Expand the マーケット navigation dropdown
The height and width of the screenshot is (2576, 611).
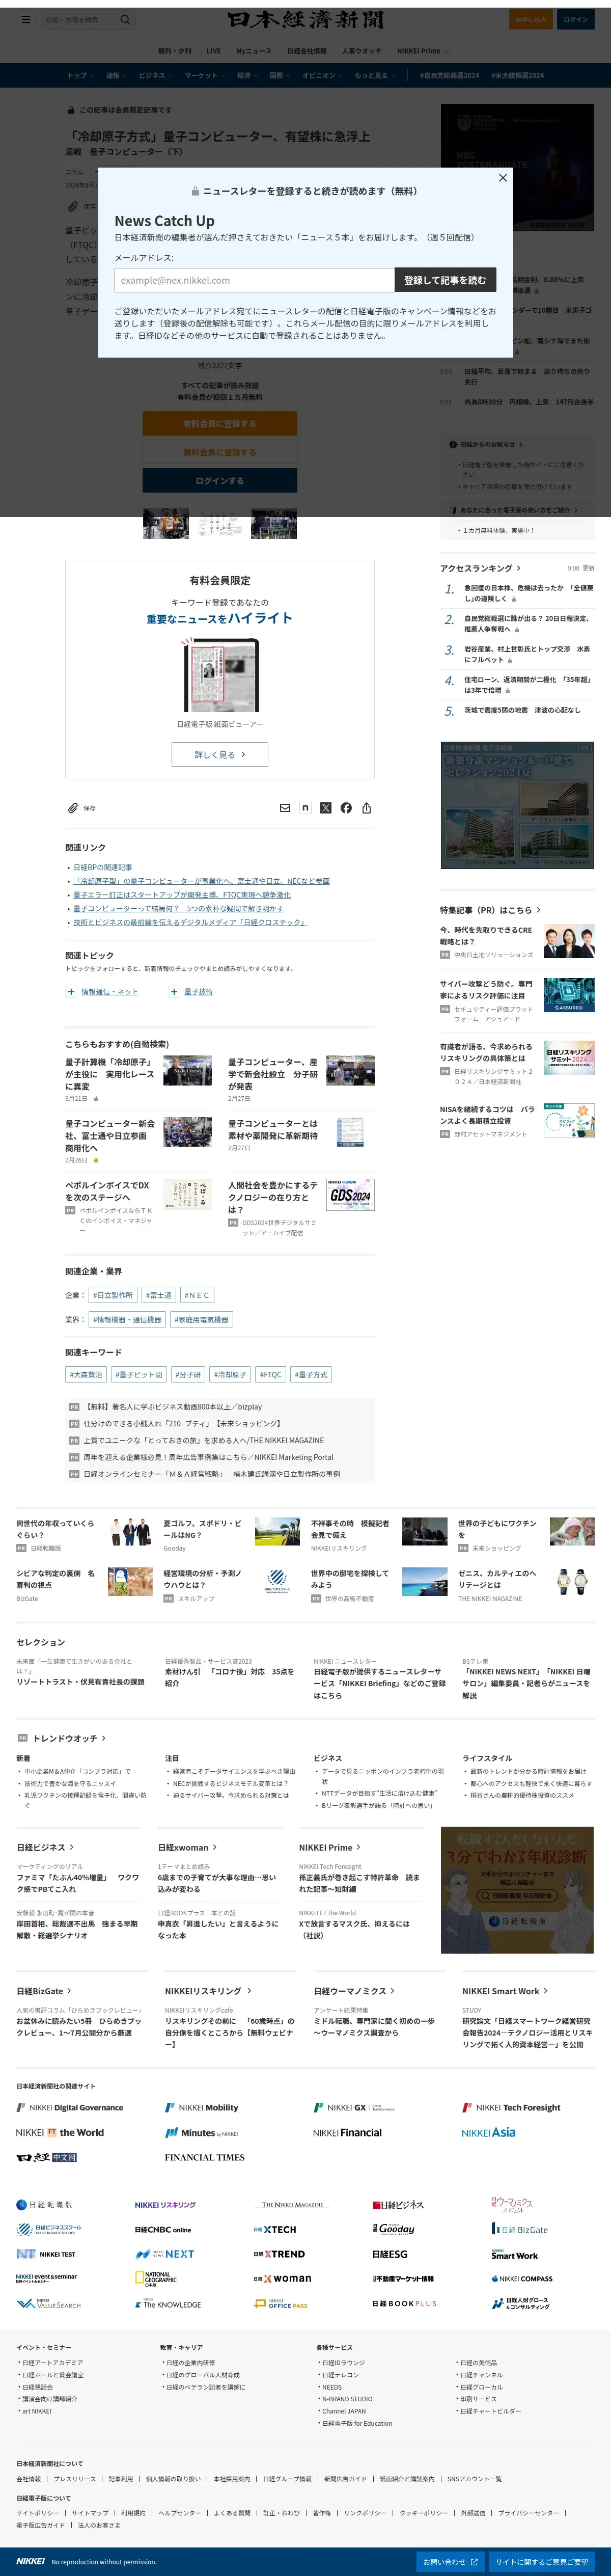(x=204, y=76)
